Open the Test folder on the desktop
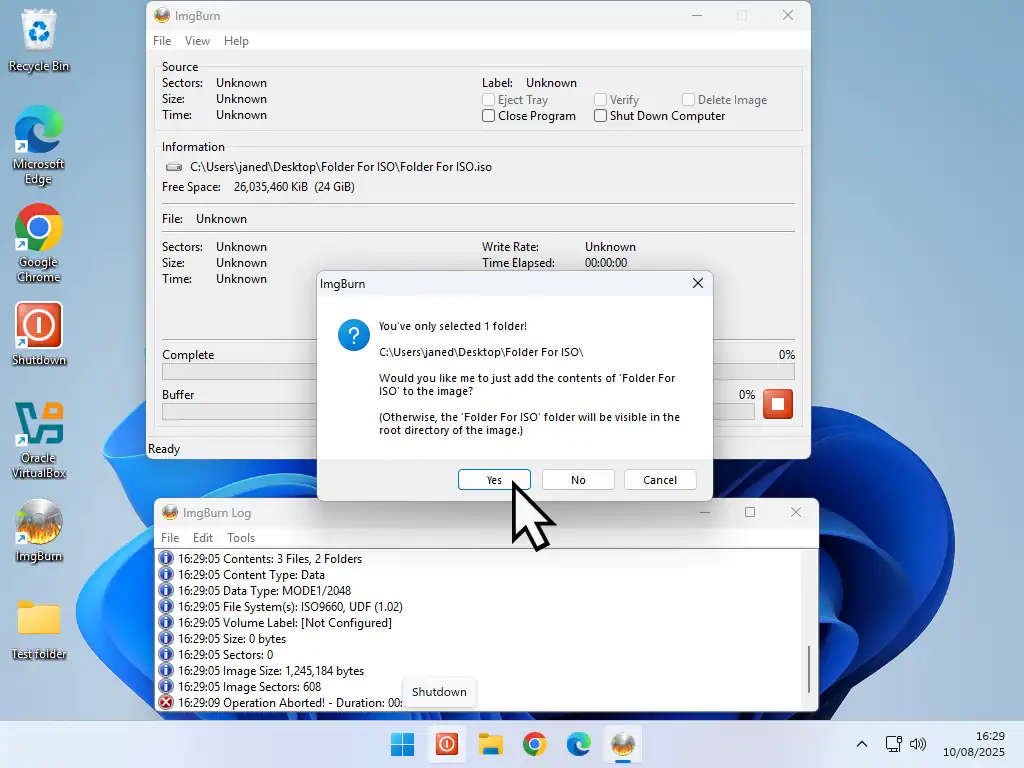The width and height of the screenshot is (1024, 768). 39,628
